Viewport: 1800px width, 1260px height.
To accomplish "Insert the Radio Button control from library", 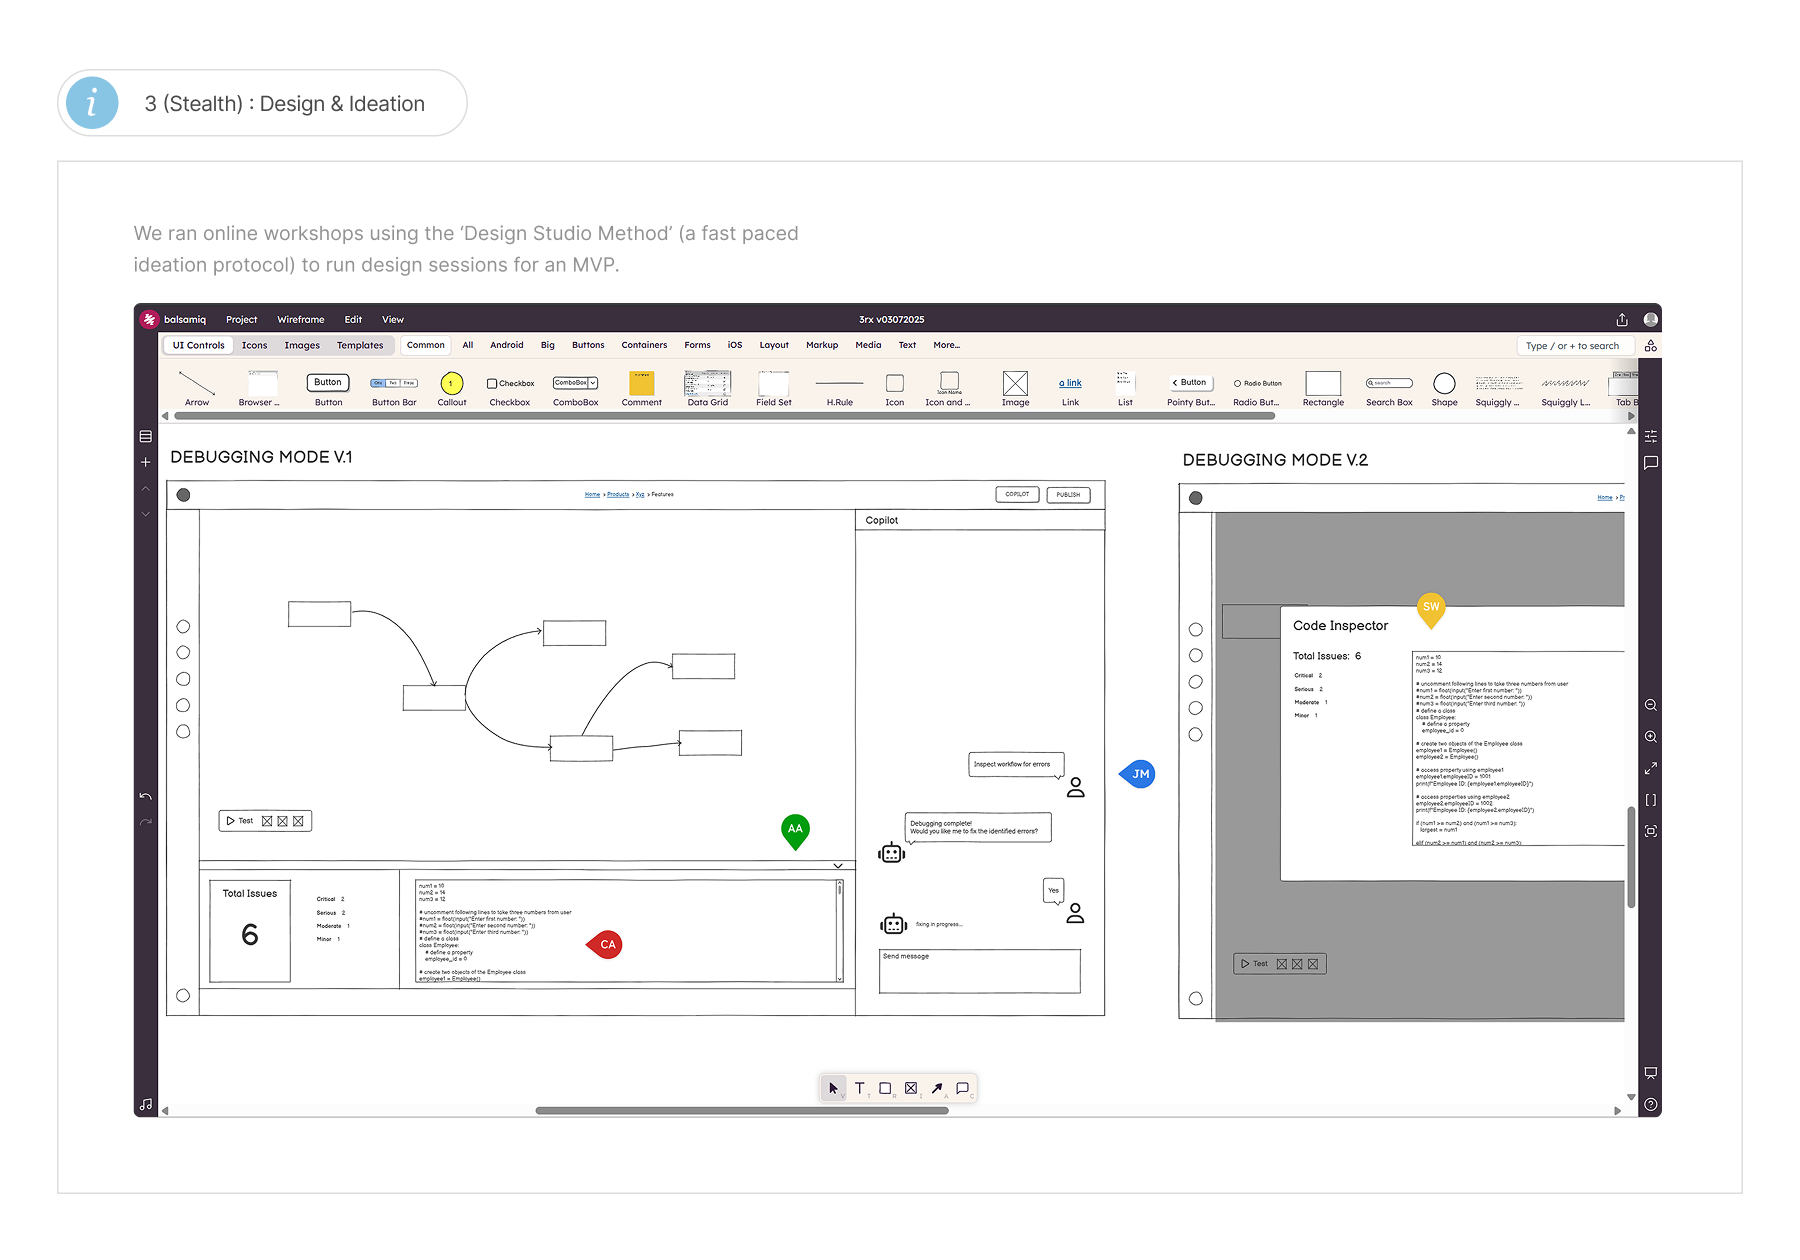I will click(1257, 389).
